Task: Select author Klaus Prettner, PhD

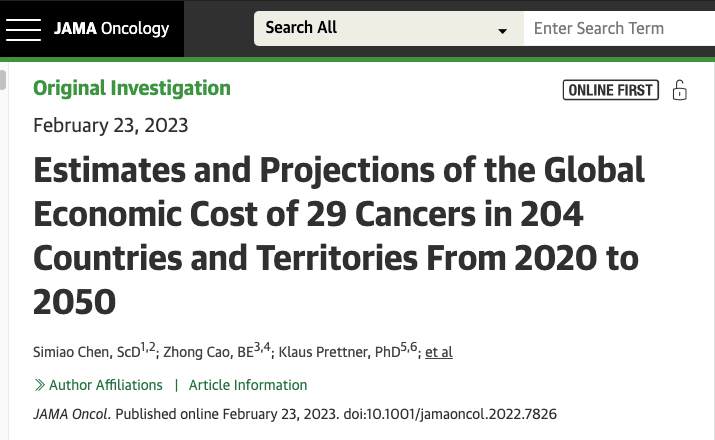Action: coord(335,352)
